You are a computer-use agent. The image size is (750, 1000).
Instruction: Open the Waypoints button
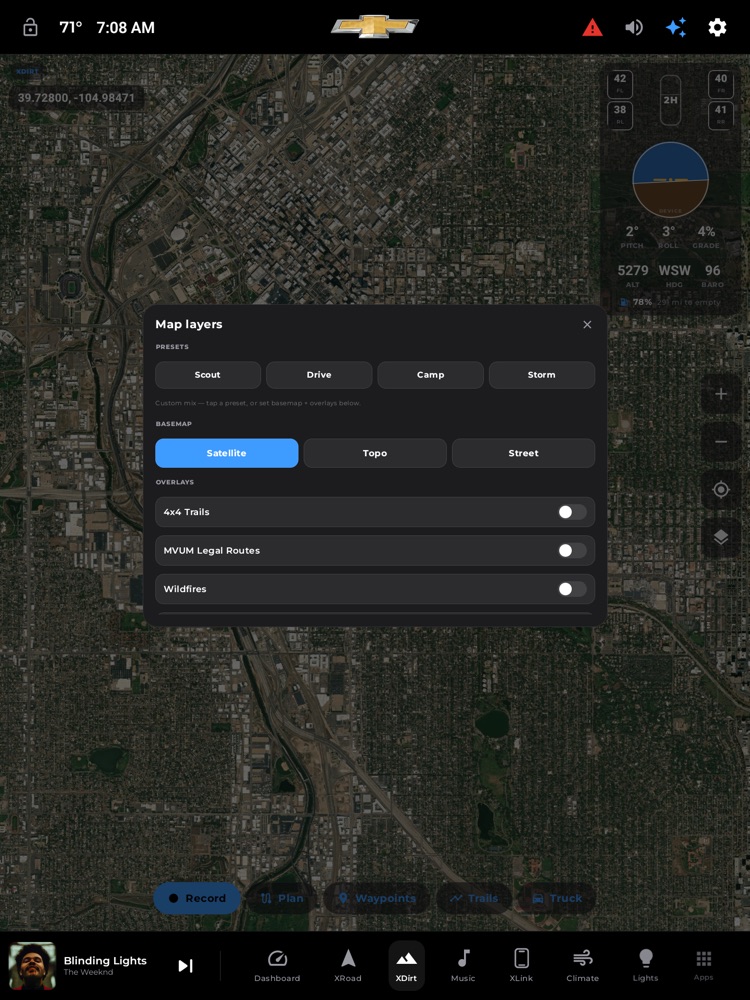pos(376,898)
